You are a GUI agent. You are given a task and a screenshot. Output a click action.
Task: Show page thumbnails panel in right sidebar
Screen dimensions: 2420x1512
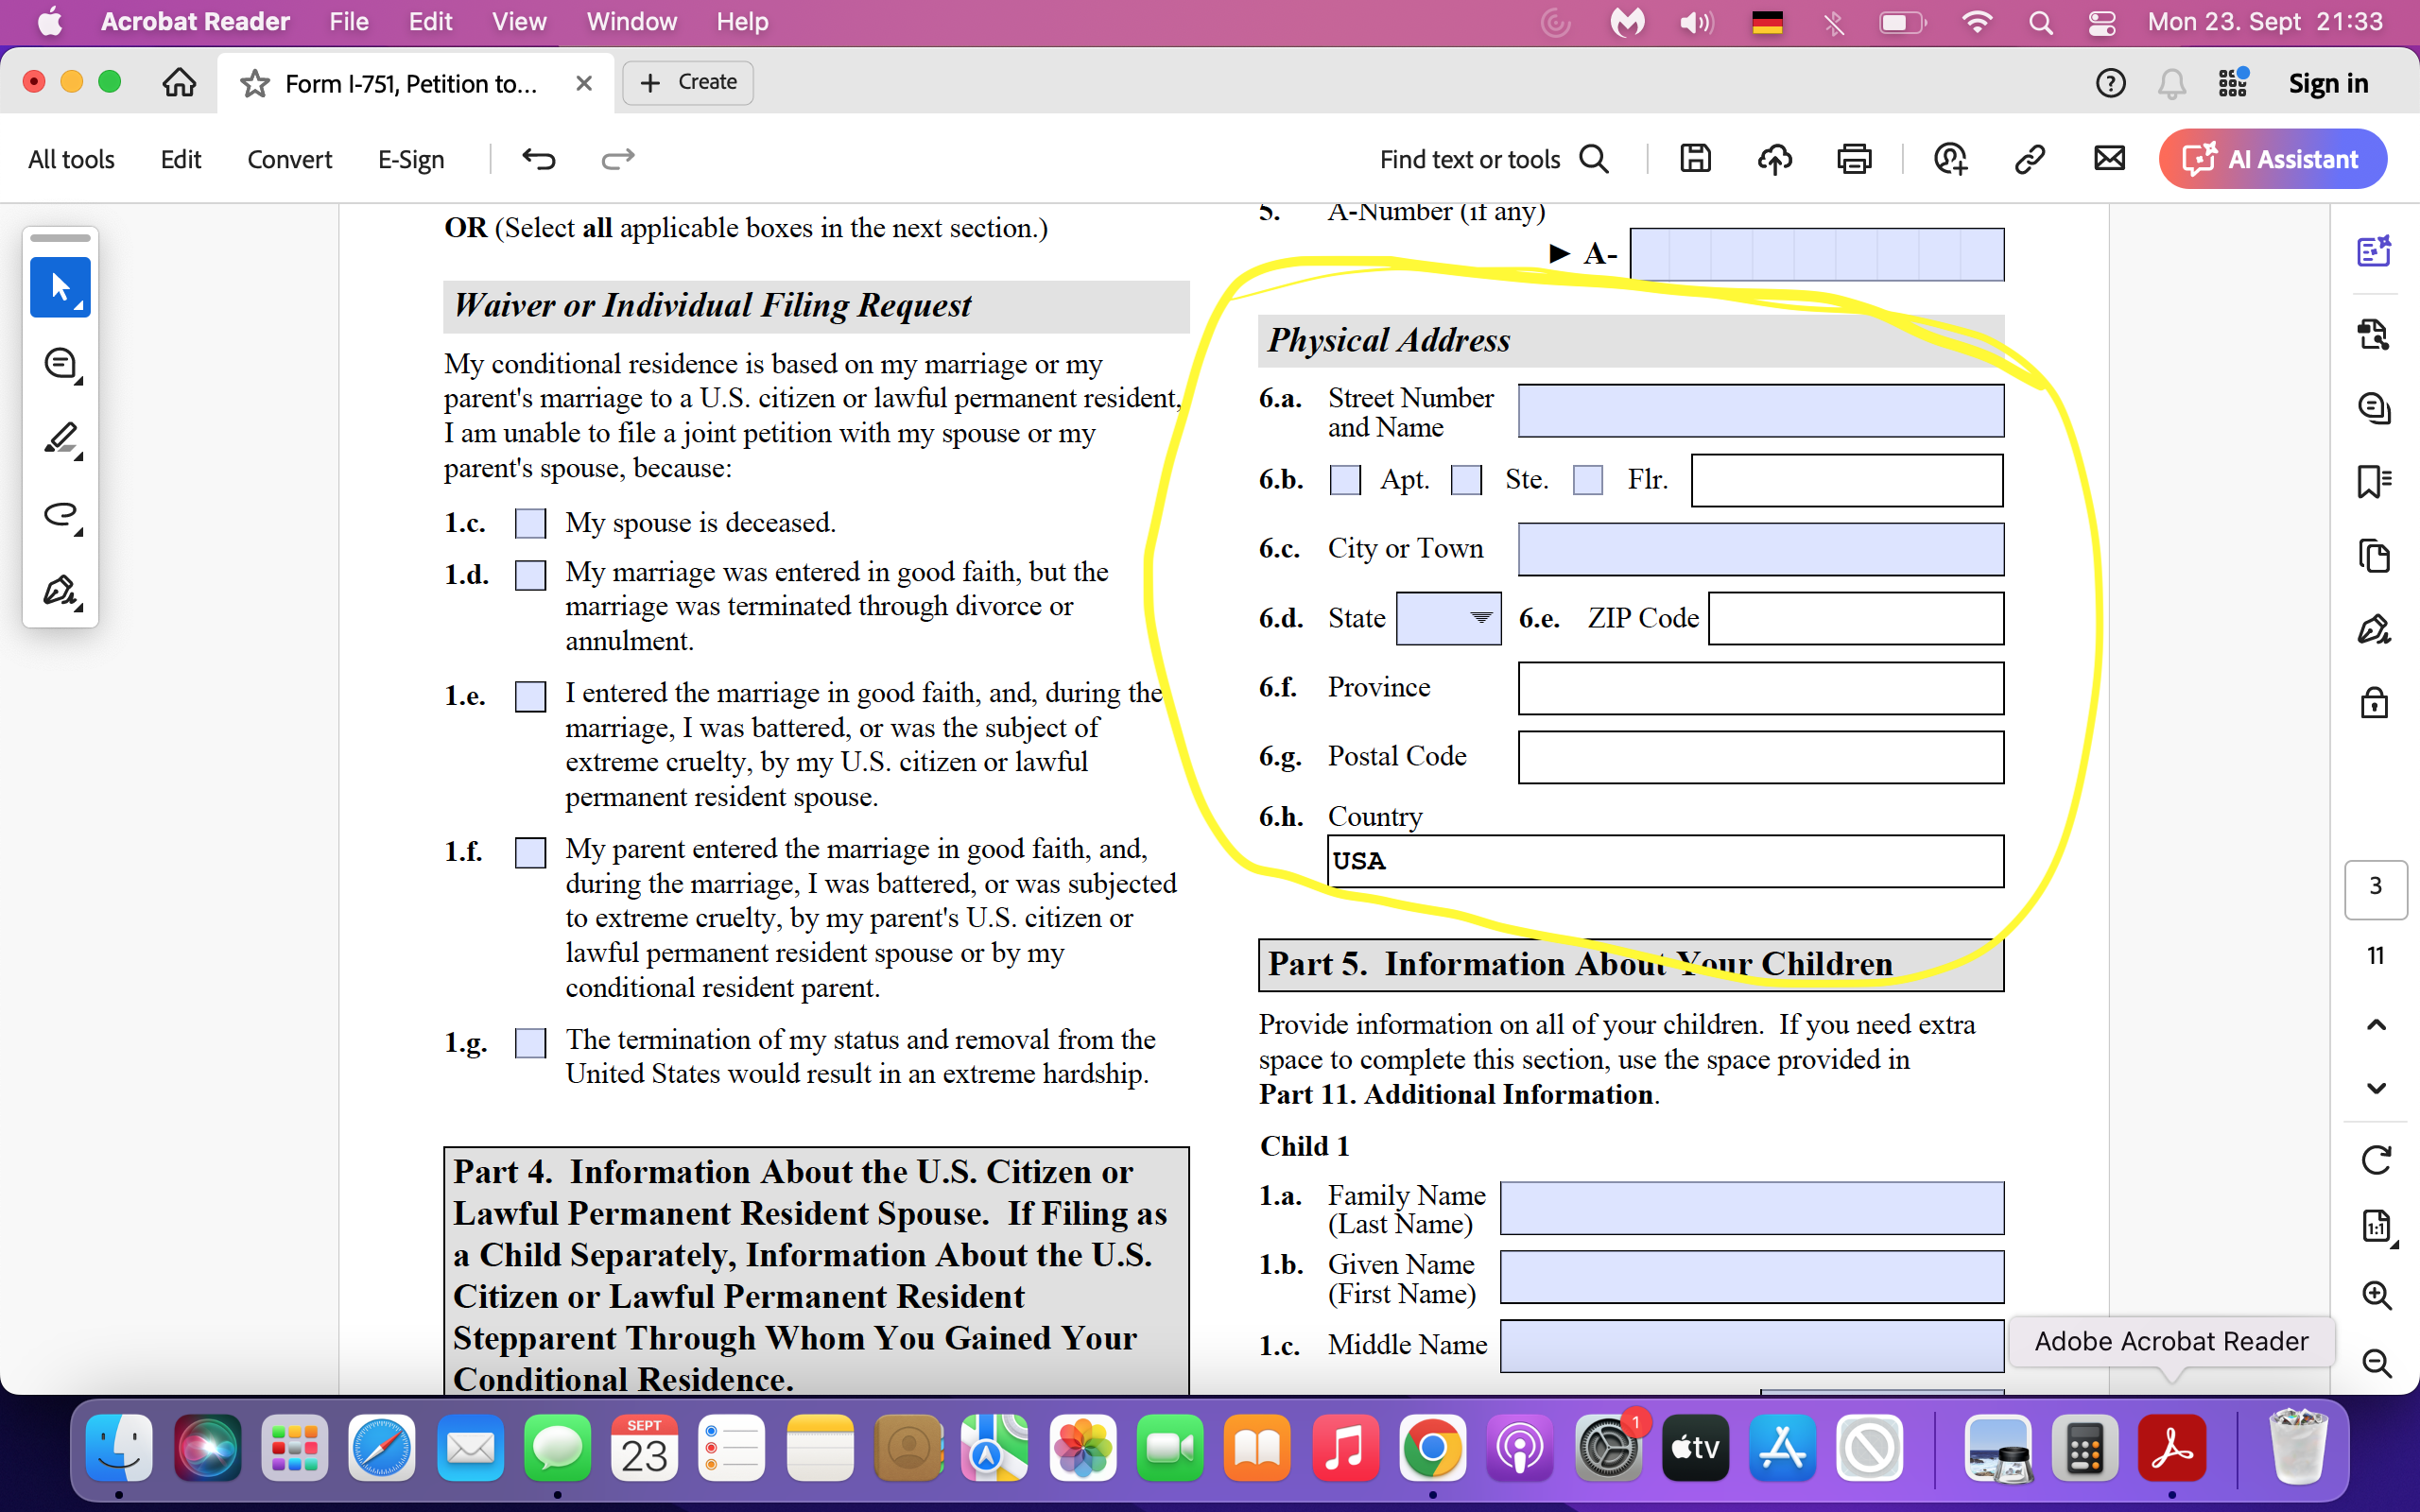pyautogui.click(x=2374, y=555)
